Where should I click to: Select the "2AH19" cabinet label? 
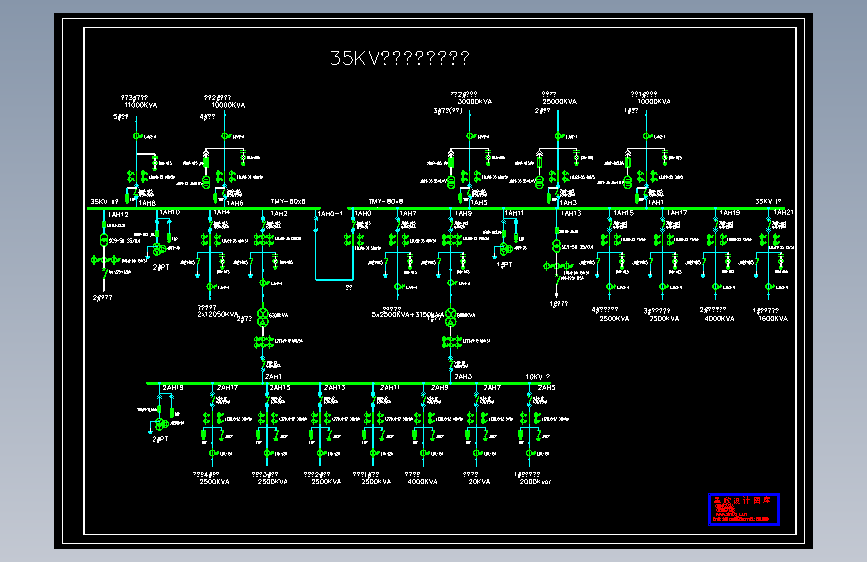[173, 388]
